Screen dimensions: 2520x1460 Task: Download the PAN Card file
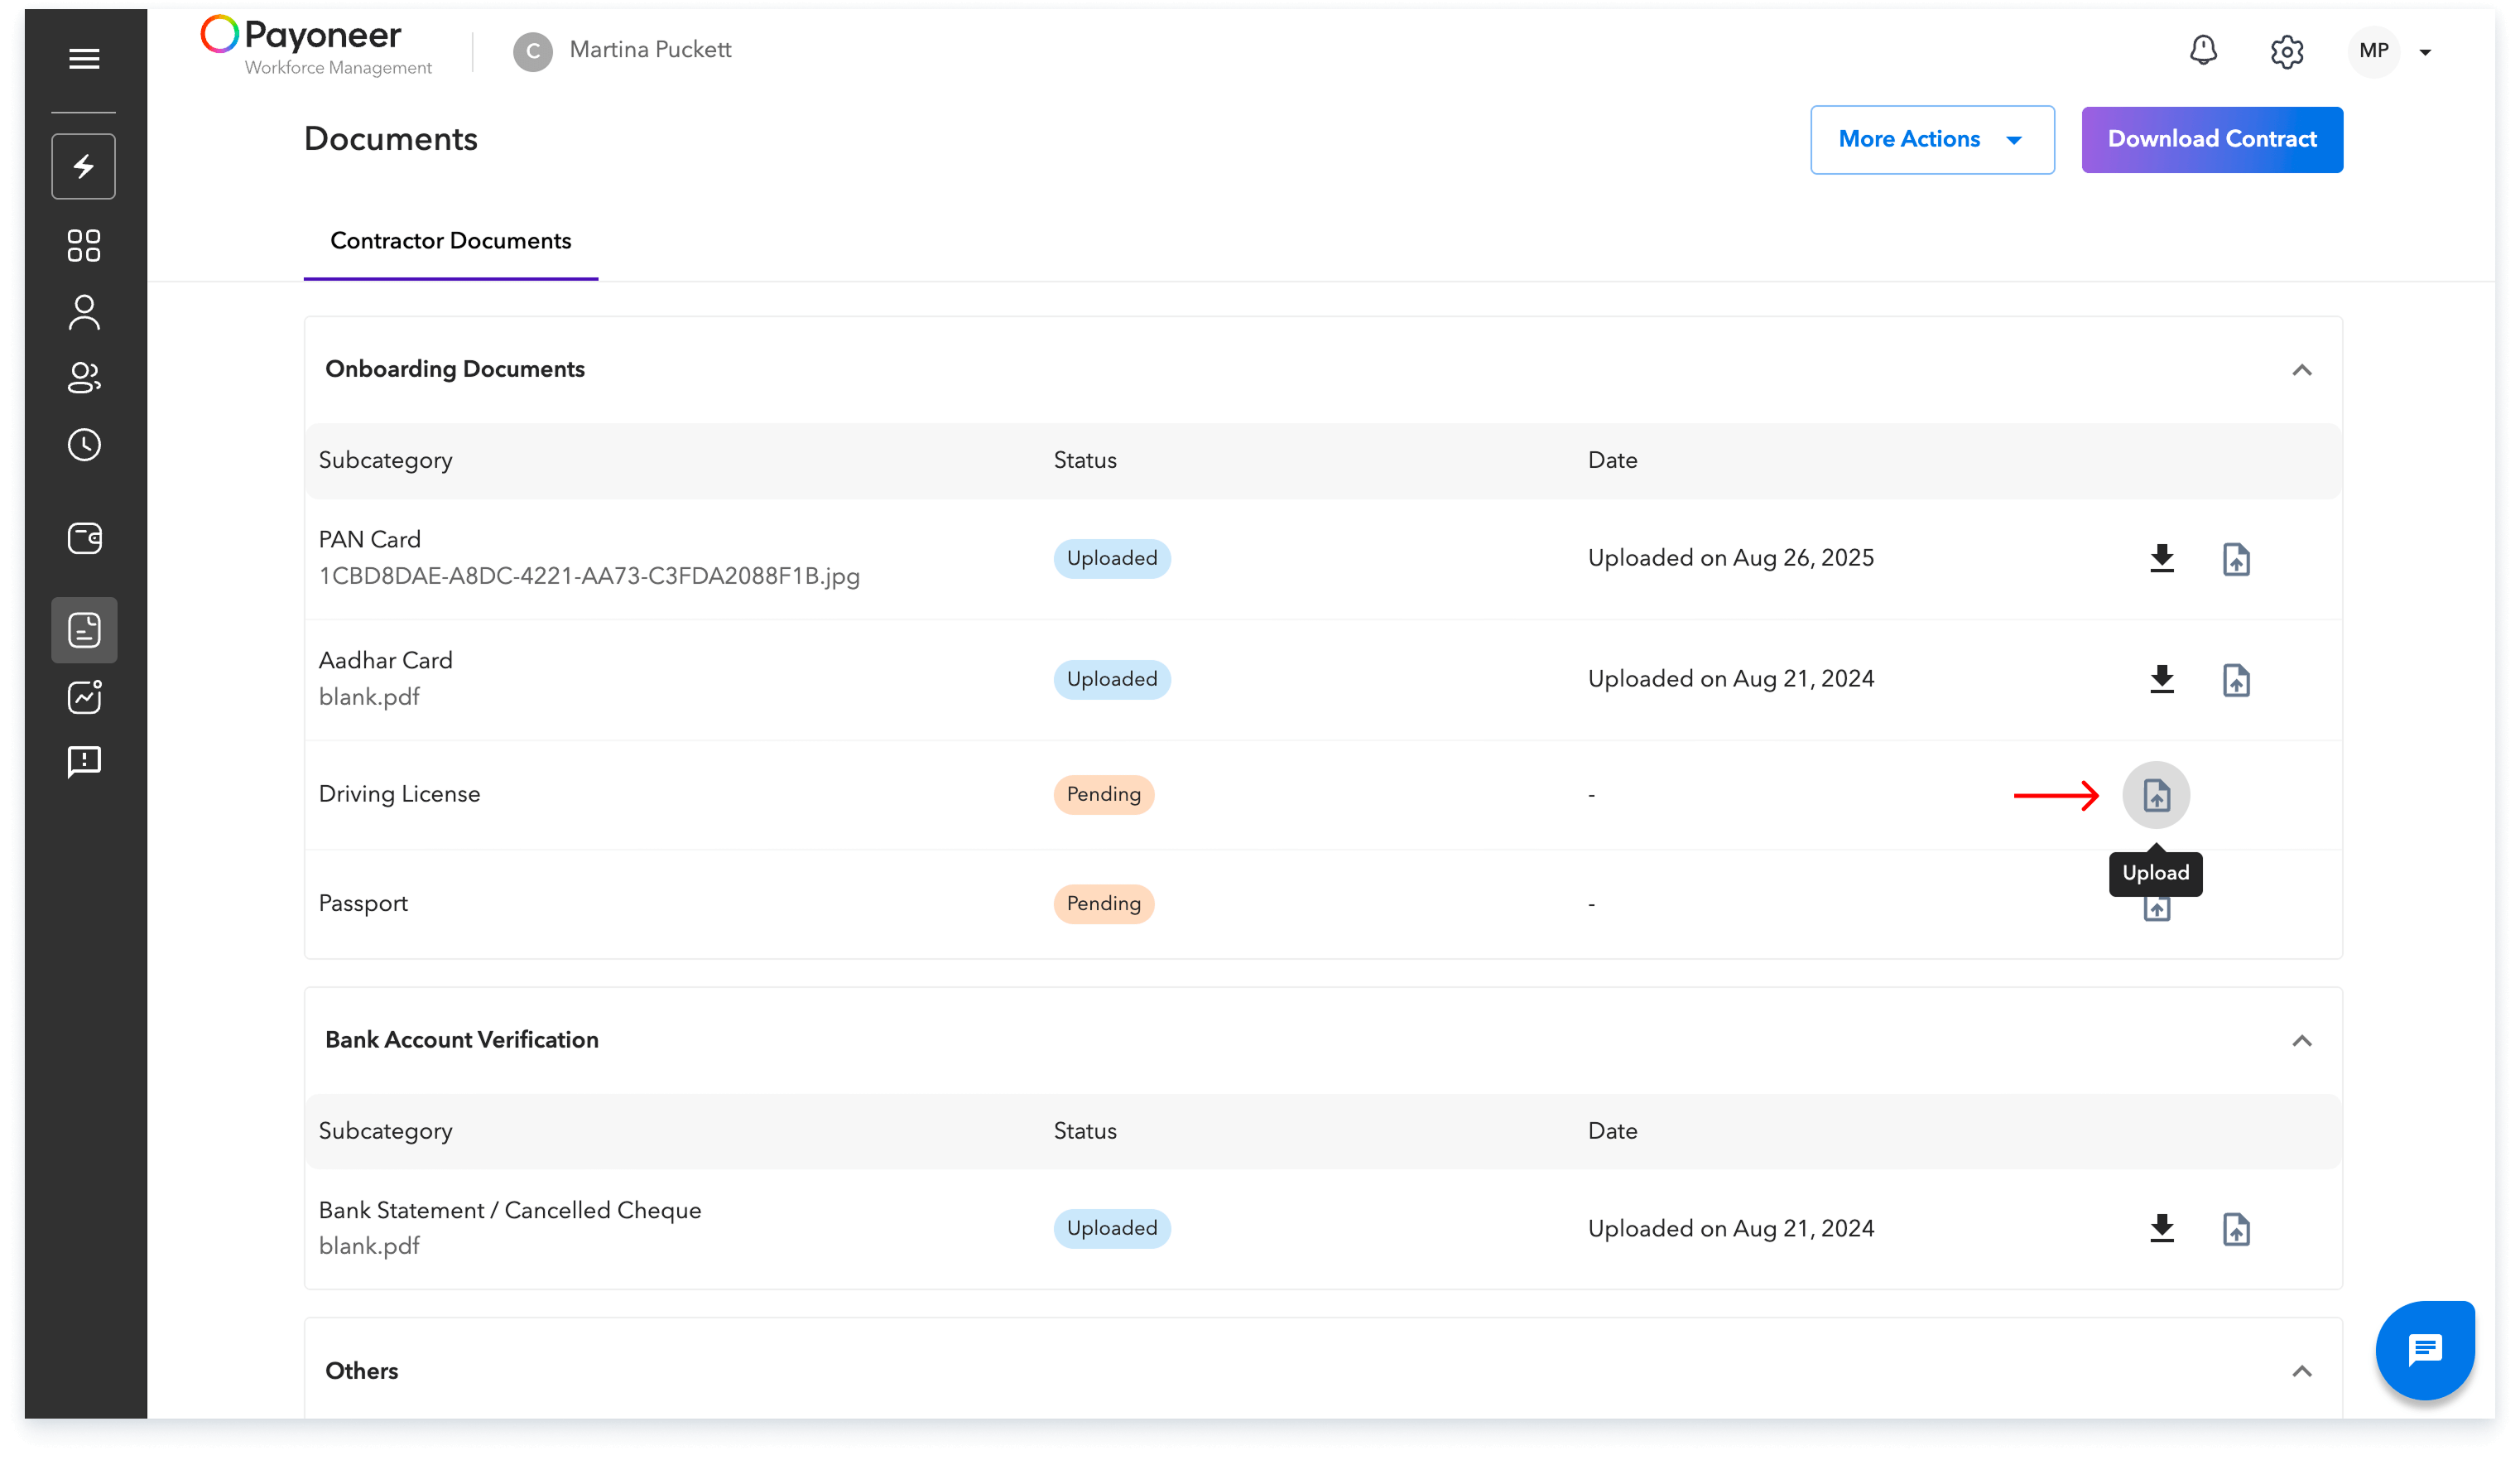click(2161, 558)
